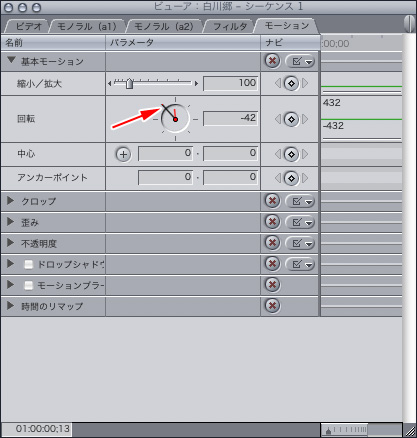
Task: Add keyframe for アンカーポイント
Action: tap(291, 178)
